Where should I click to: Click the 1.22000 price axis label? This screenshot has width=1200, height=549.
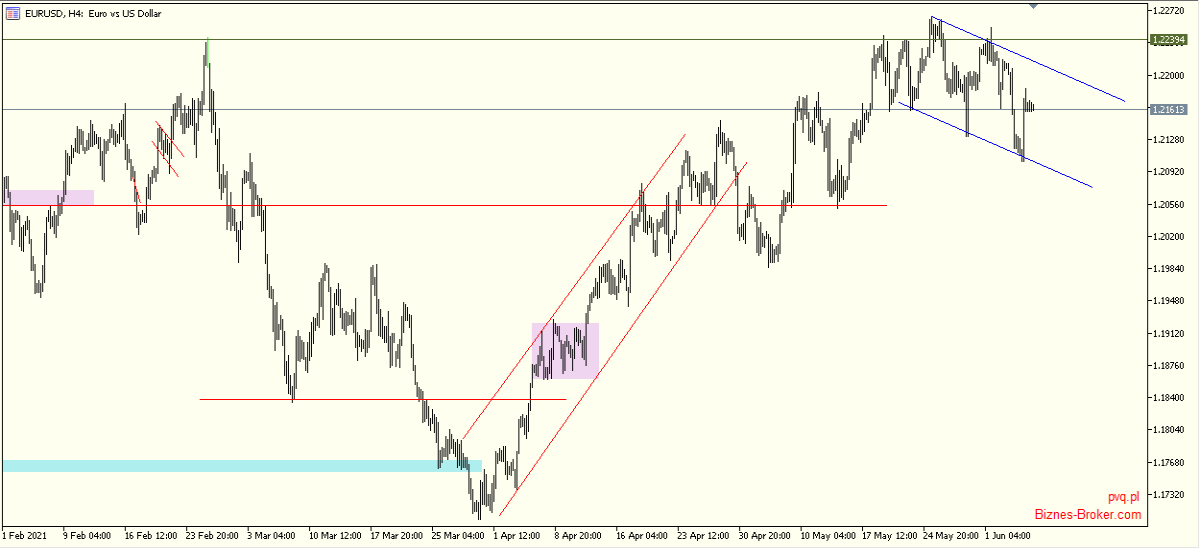click(x=1169, y=76)
